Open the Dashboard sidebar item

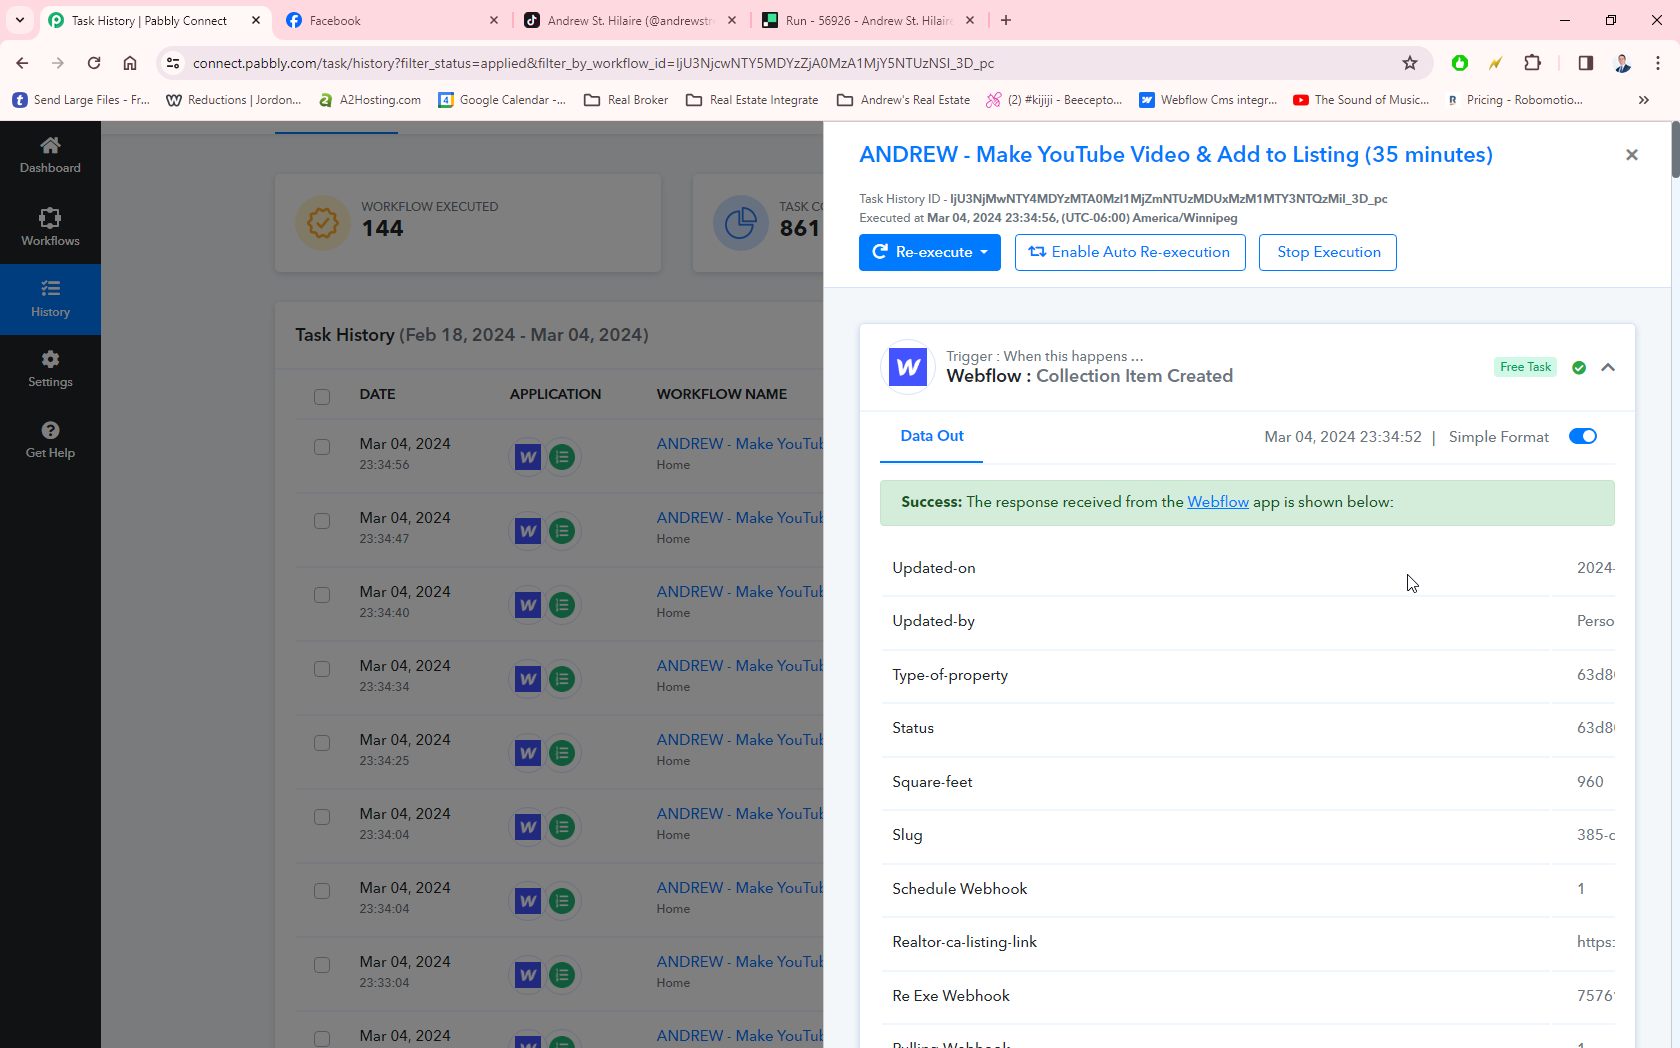coord(50,155)
